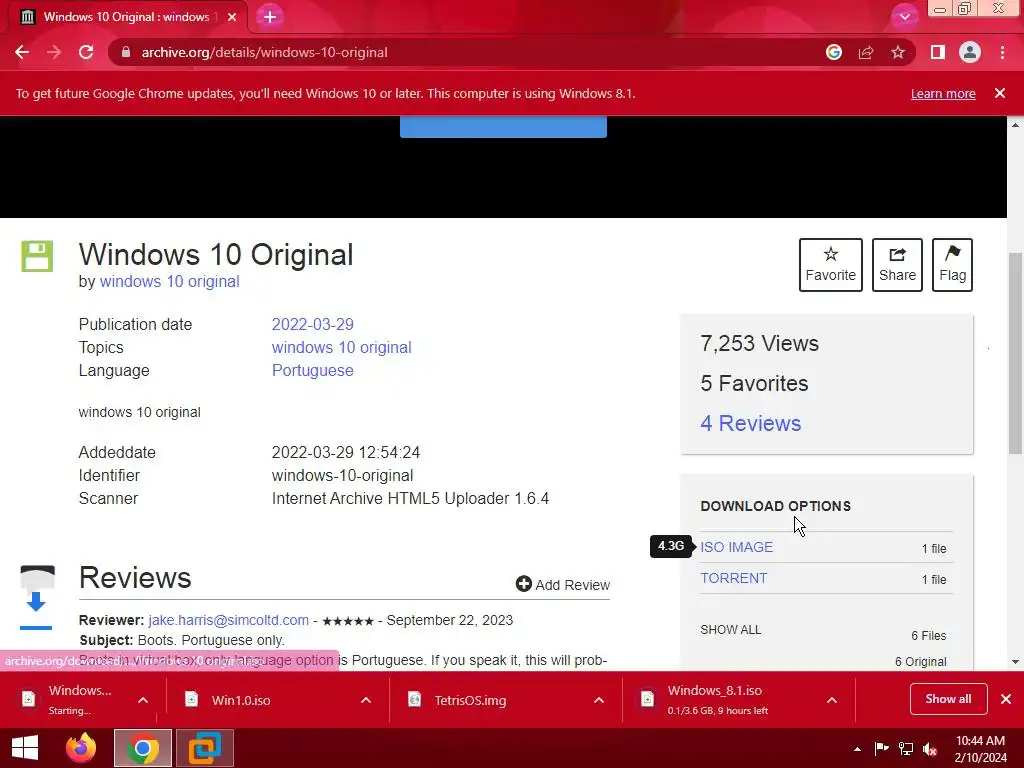Open a new tab with the plus button
Image resolution: width=1024 pixels, height=768 pixels.
coord(270,17)
